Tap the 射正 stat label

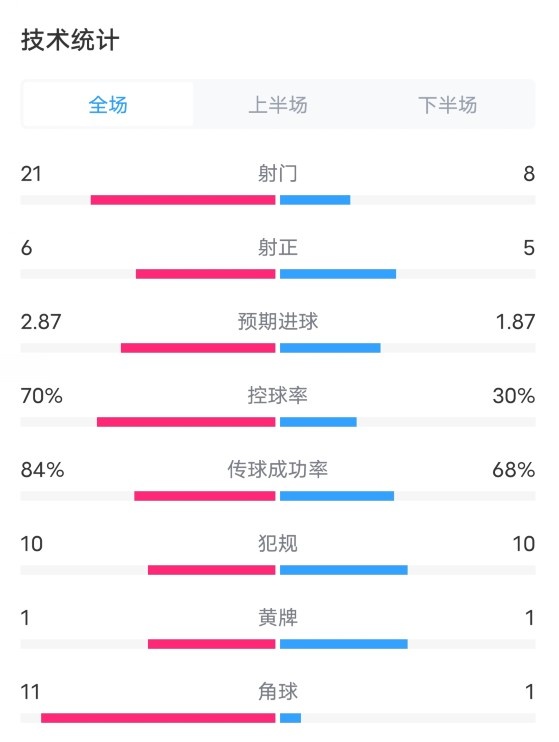point(278,247)
